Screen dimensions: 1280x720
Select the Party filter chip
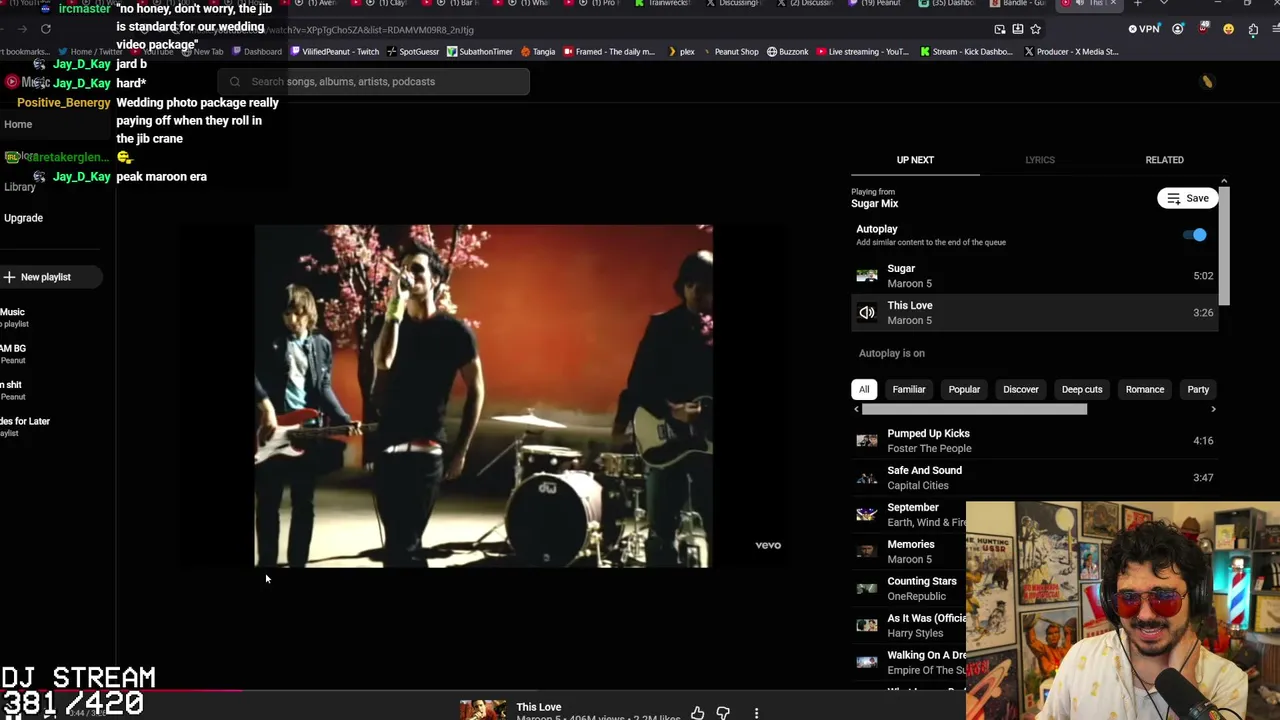[1198, 389]
